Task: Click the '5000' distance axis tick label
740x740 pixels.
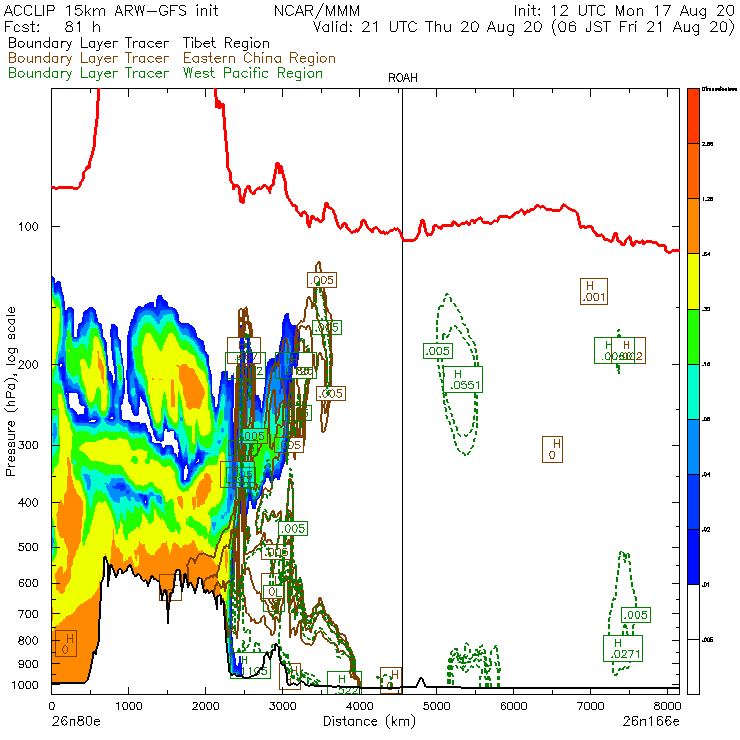Action: (x=437, y=706)
